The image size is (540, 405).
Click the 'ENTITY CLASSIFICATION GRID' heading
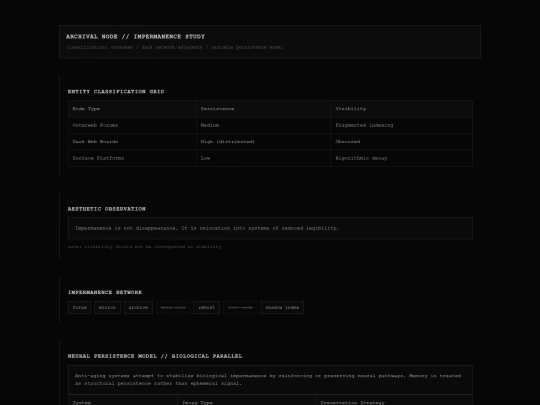click(x=116, y=92)
